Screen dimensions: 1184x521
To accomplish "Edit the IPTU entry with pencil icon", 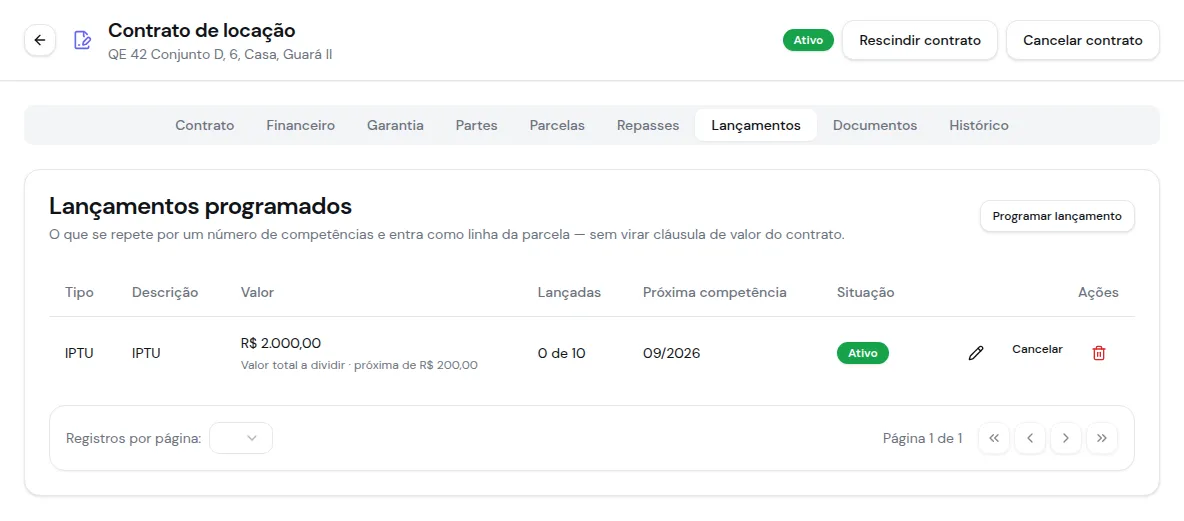I will click(976, 353).
